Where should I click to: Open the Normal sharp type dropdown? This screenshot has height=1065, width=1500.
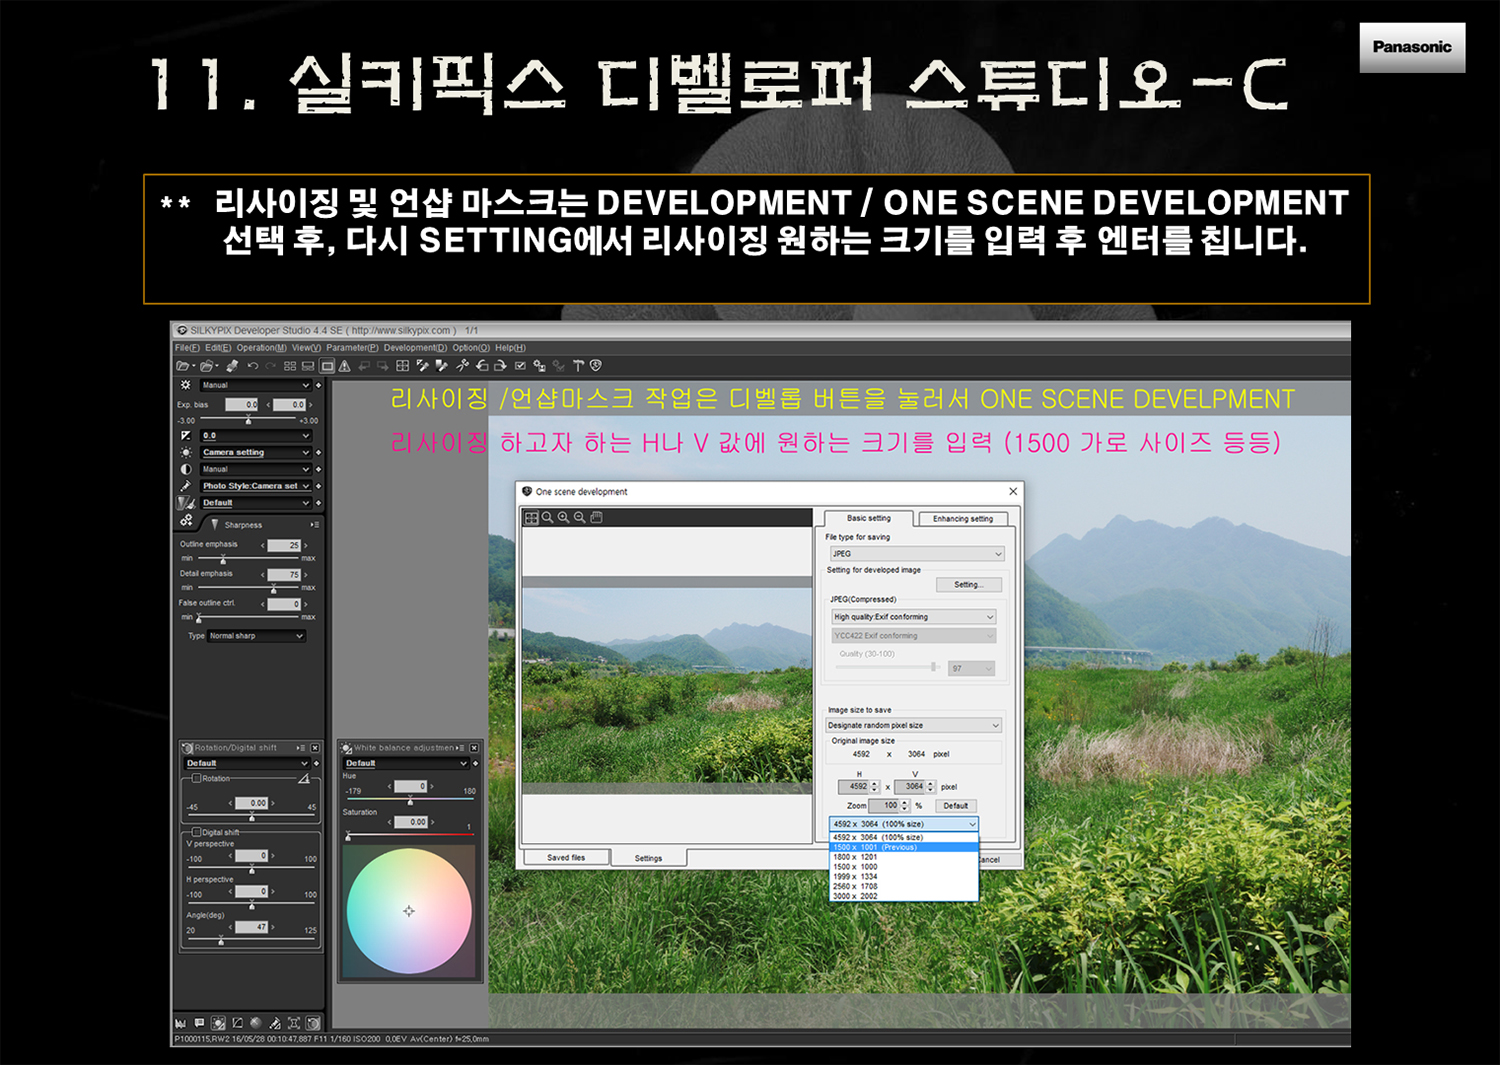pyautogui.click(x=255, y=636)
